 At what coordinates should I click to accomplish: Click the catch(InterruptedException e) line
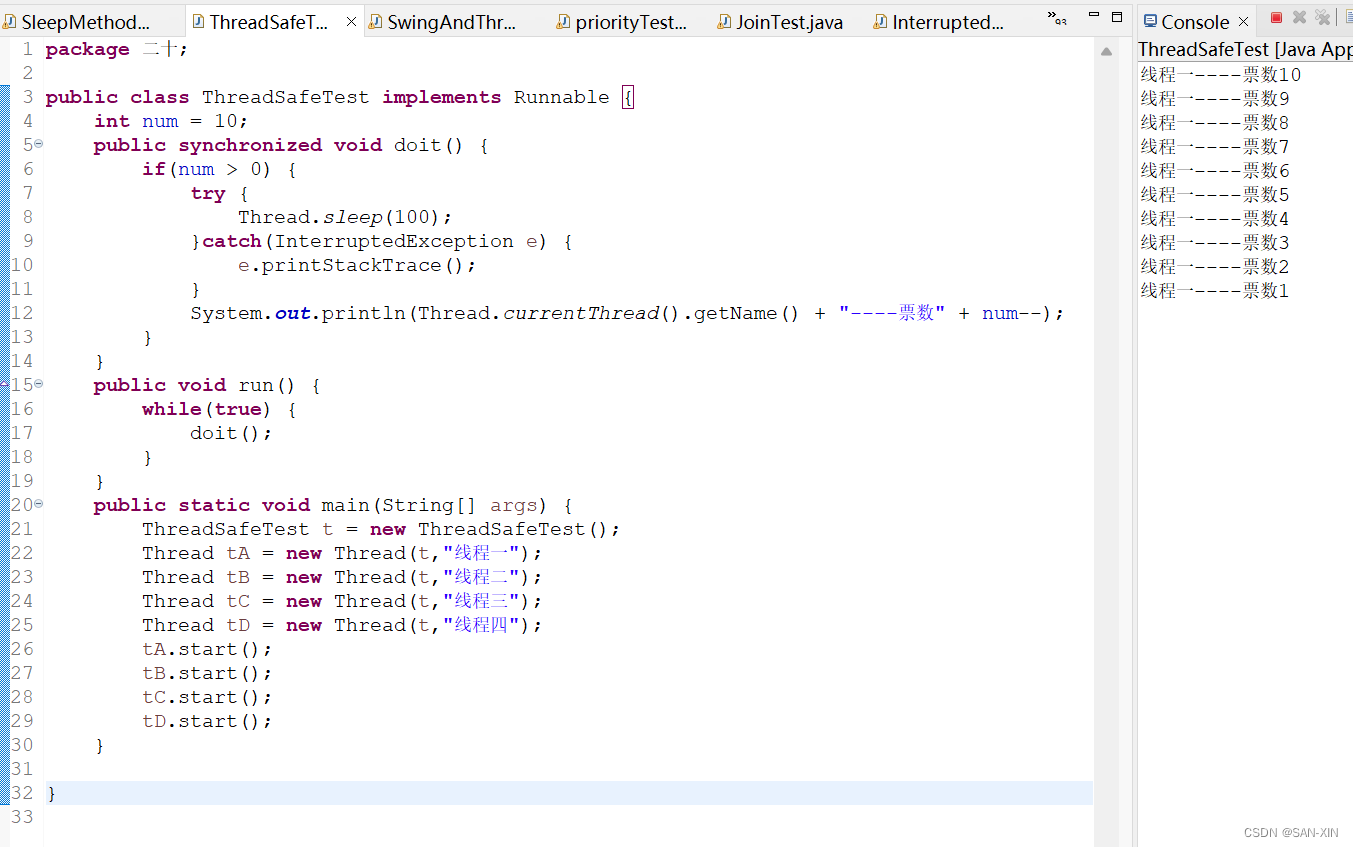point(381,241)
